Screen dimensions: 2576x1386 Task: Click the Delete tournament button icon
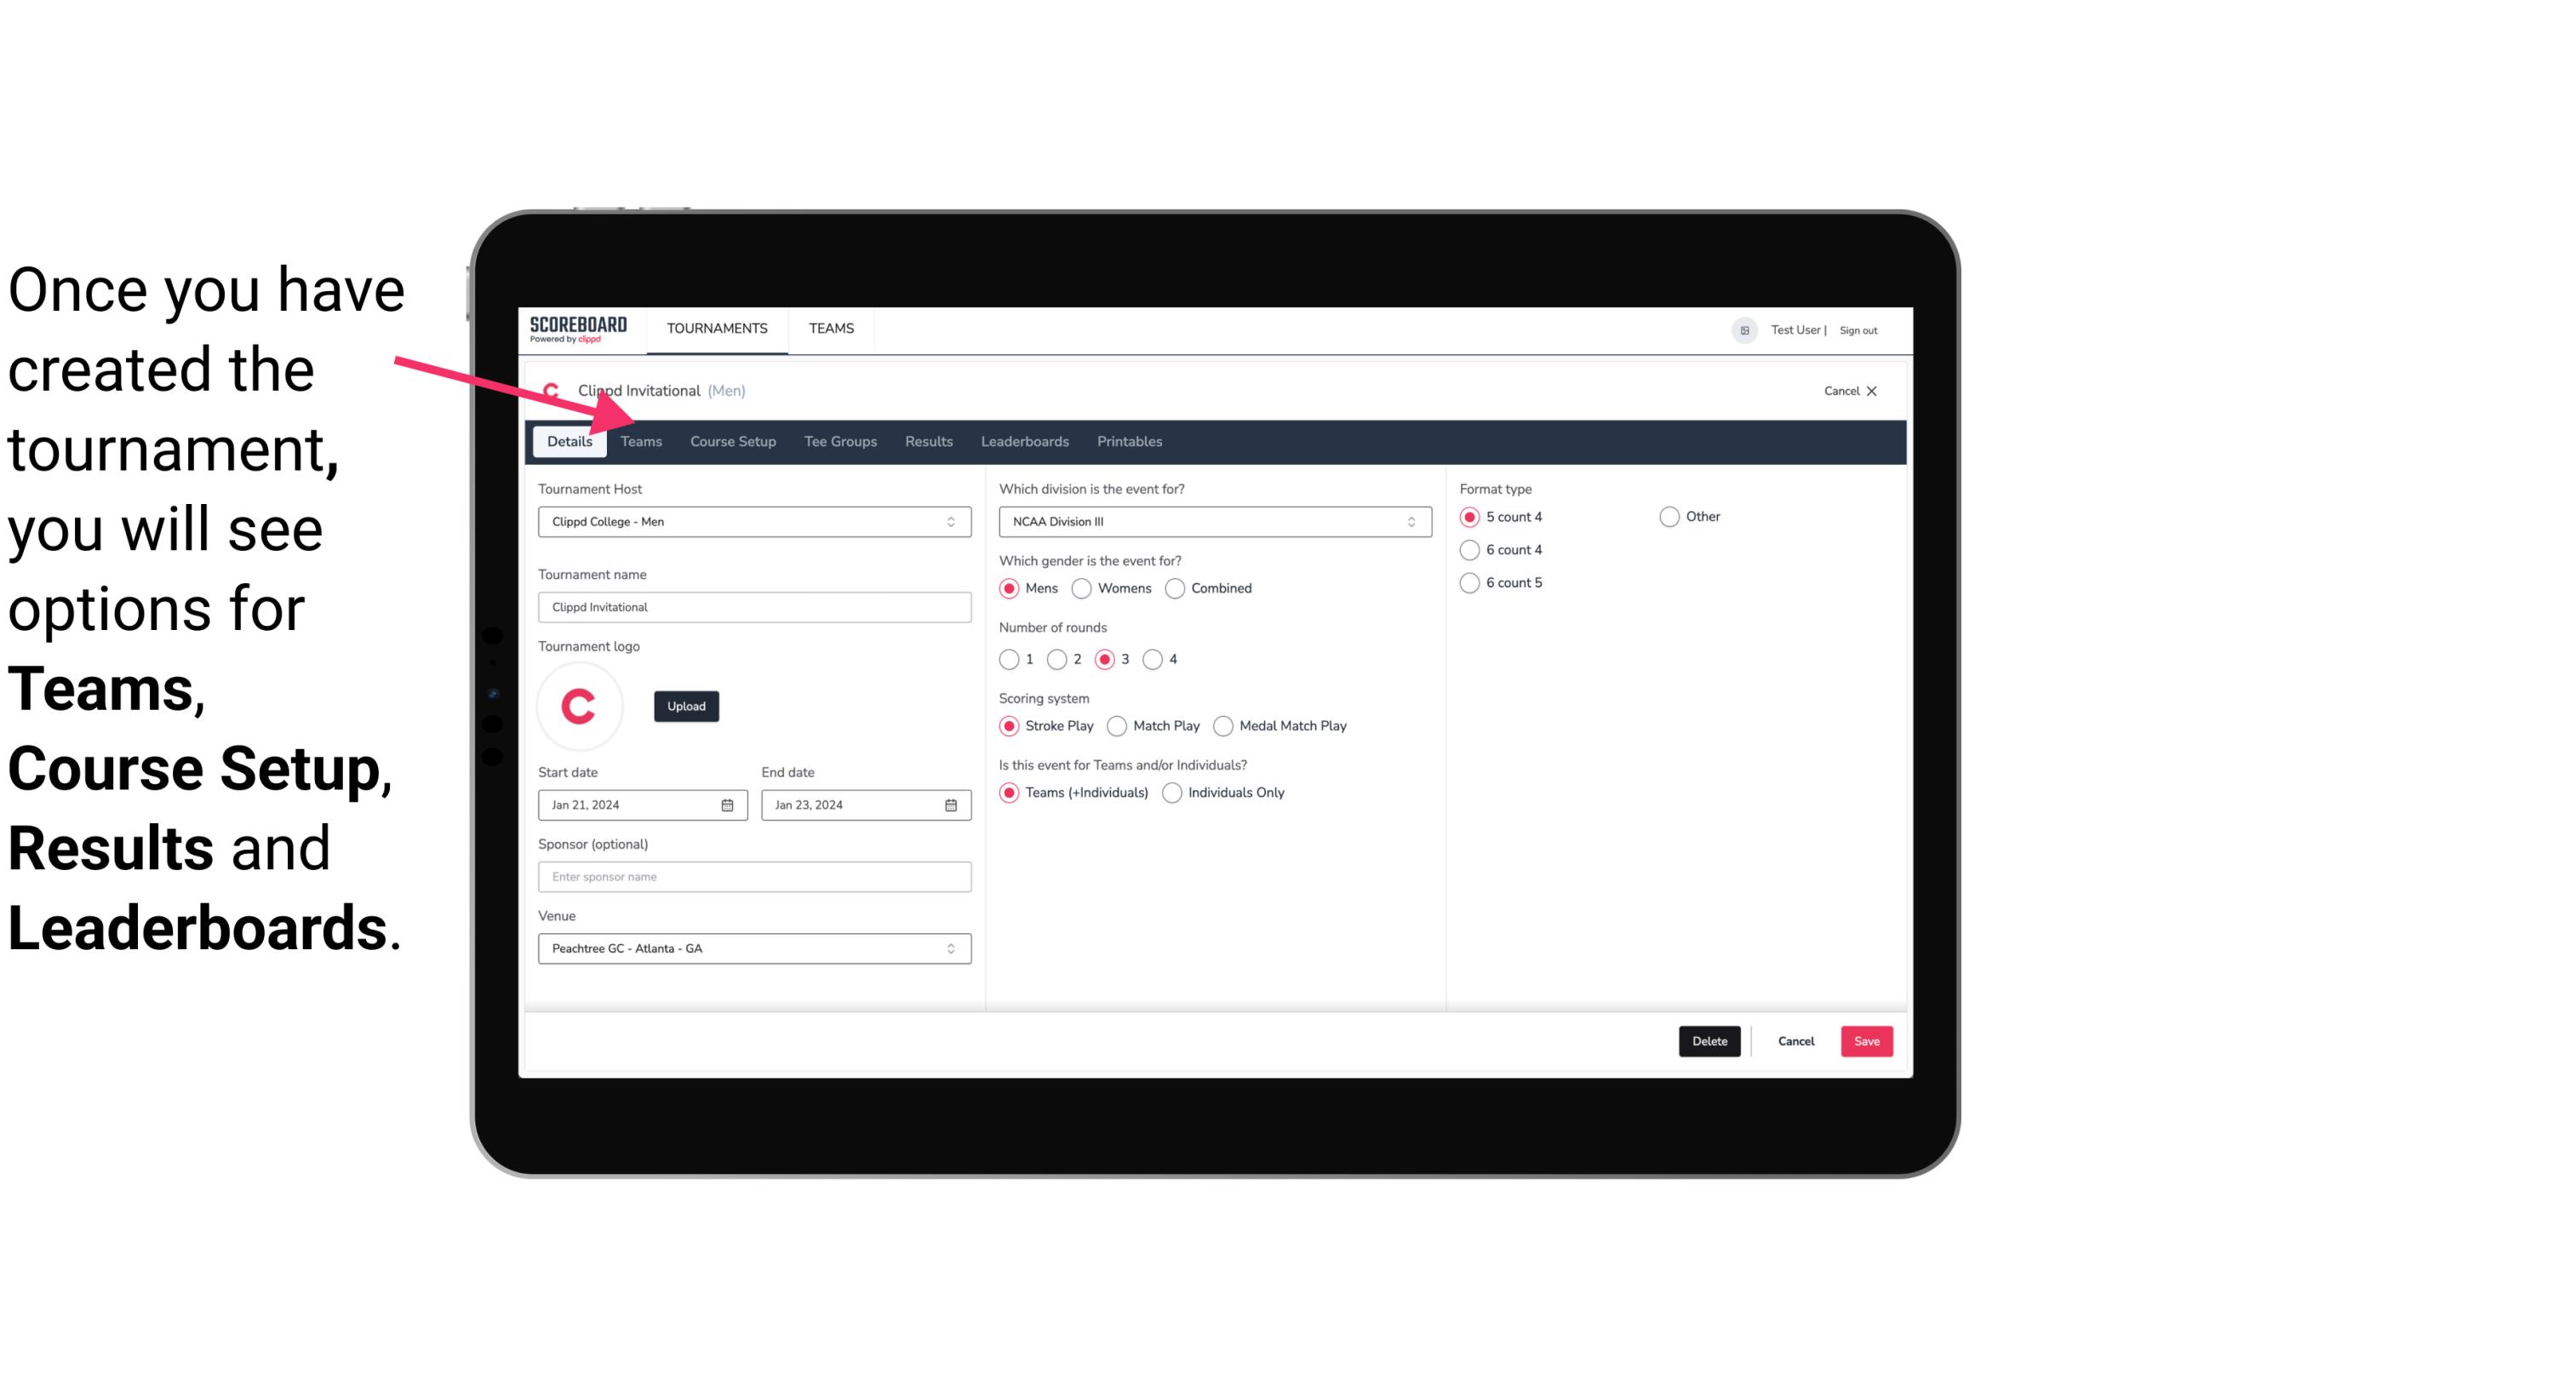[1708, 1041]
